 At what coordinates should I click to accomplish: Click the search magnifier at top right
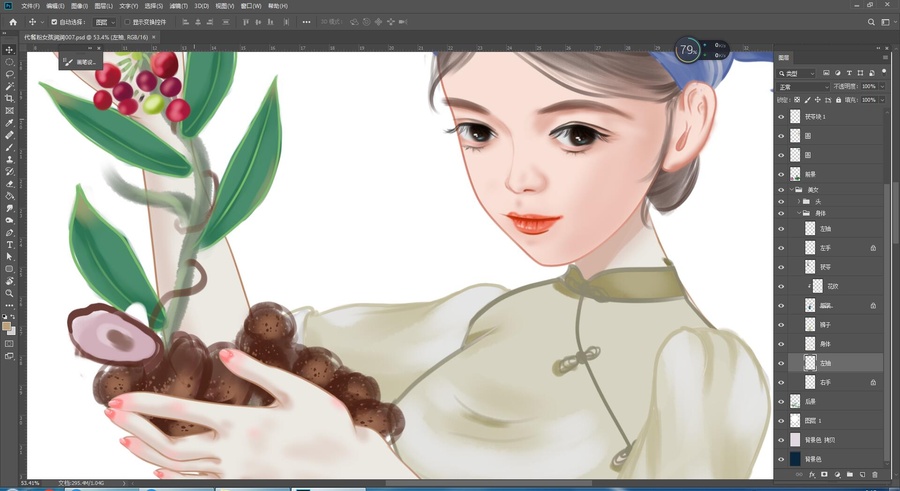coord(871,22)
